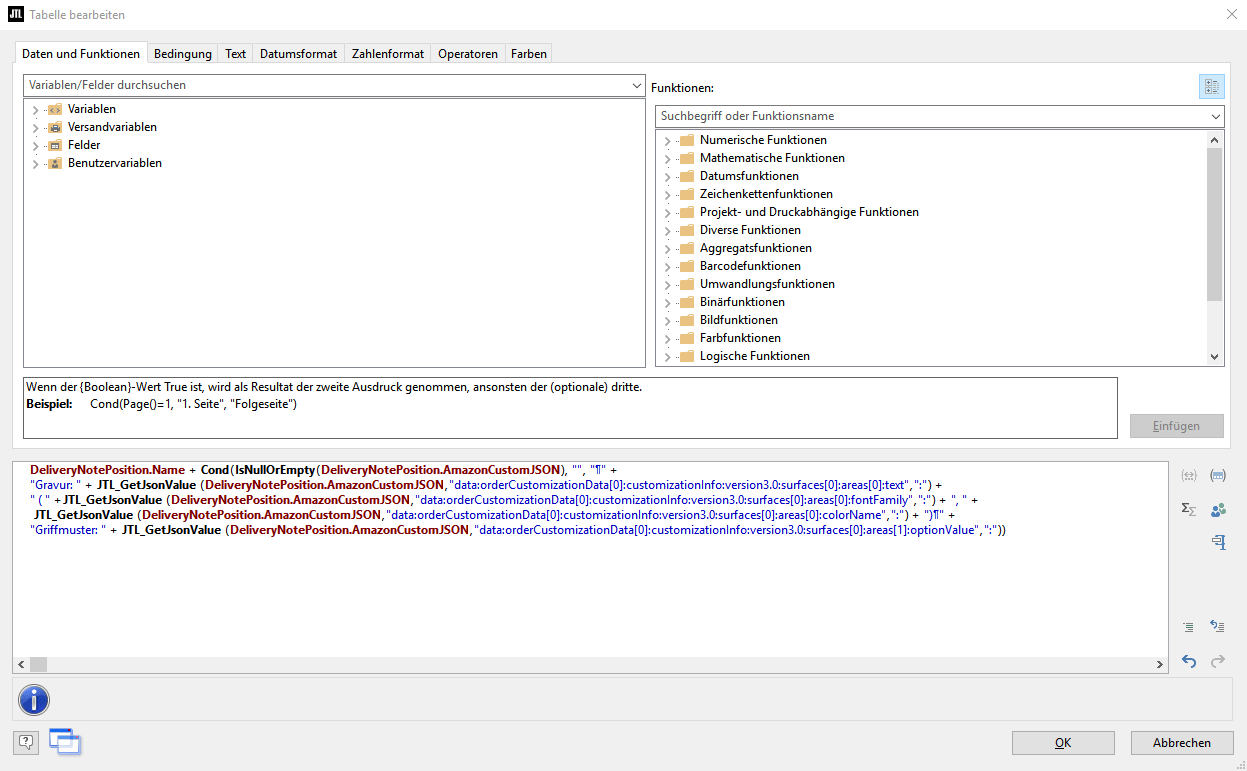Viewport: 1247px width, 771px height.
Task: Click the sigma sum icon
Action: [1189, 510]
